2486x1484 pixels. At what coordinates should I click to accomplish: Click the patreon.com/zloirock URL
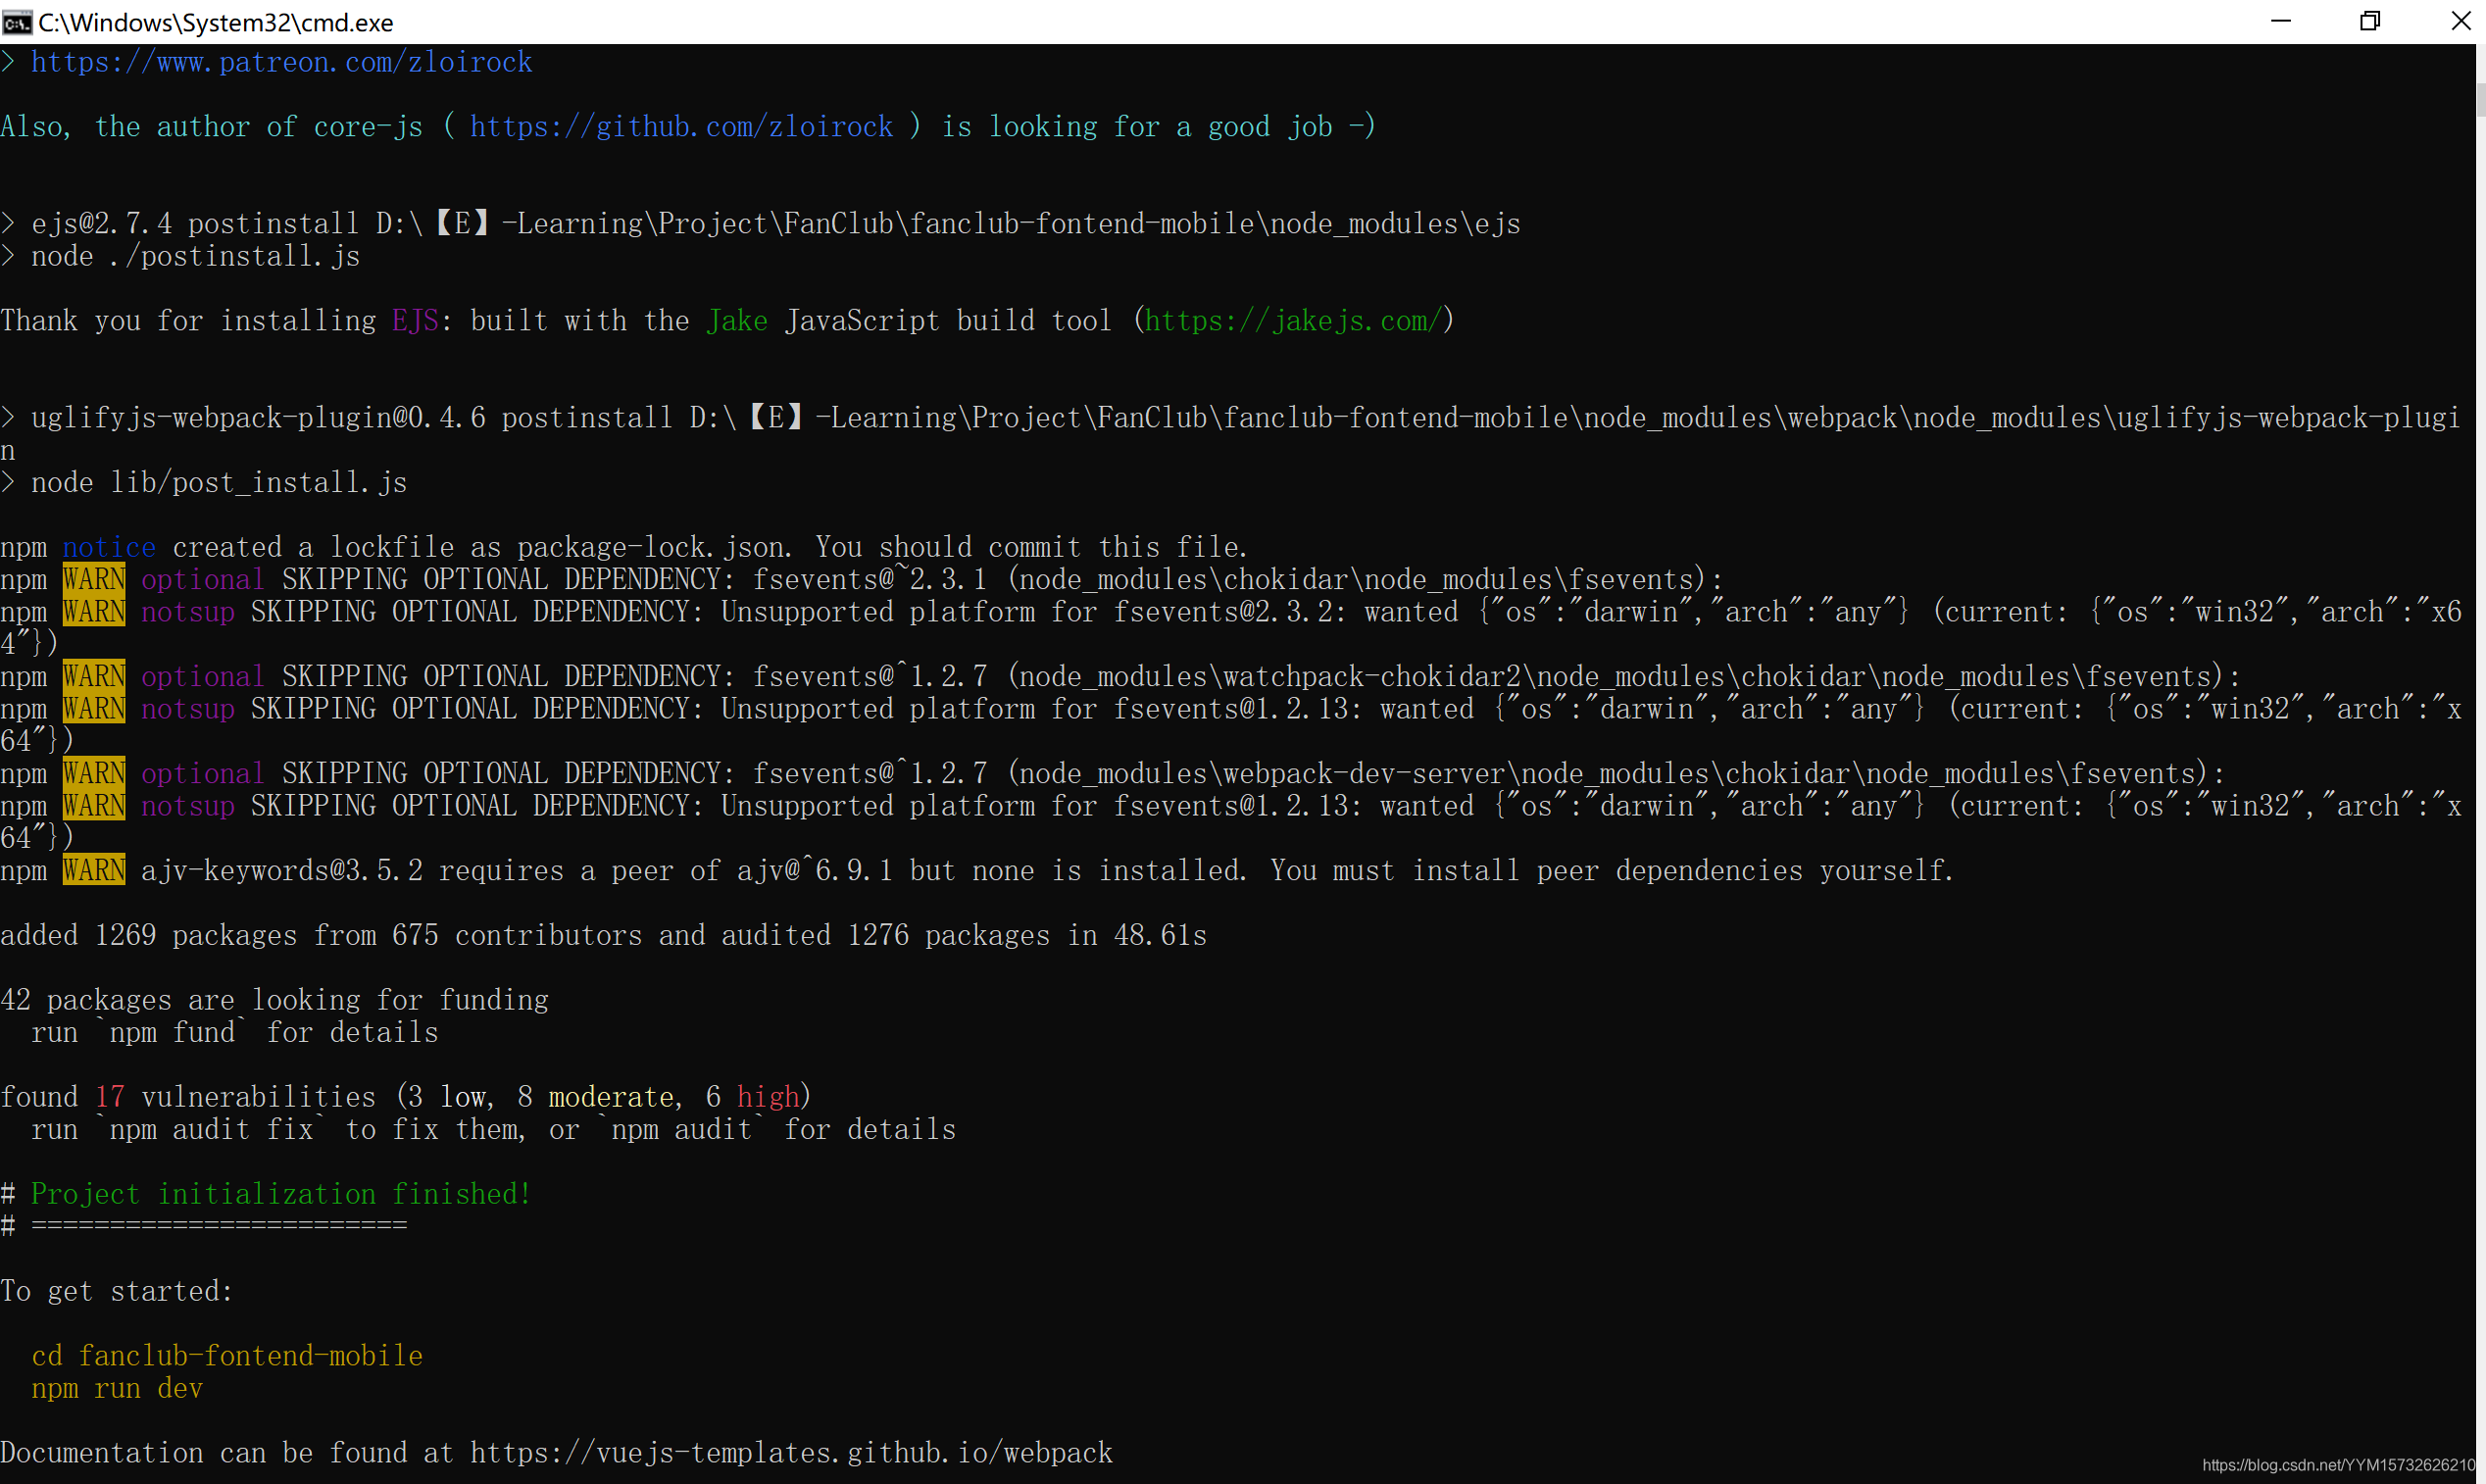tap(281, 62)
